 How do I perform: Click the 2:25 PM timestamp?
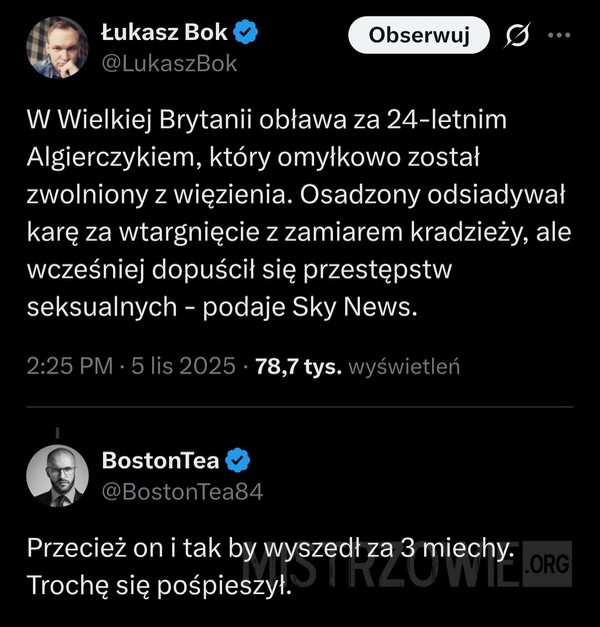click(x=69, y=367)
